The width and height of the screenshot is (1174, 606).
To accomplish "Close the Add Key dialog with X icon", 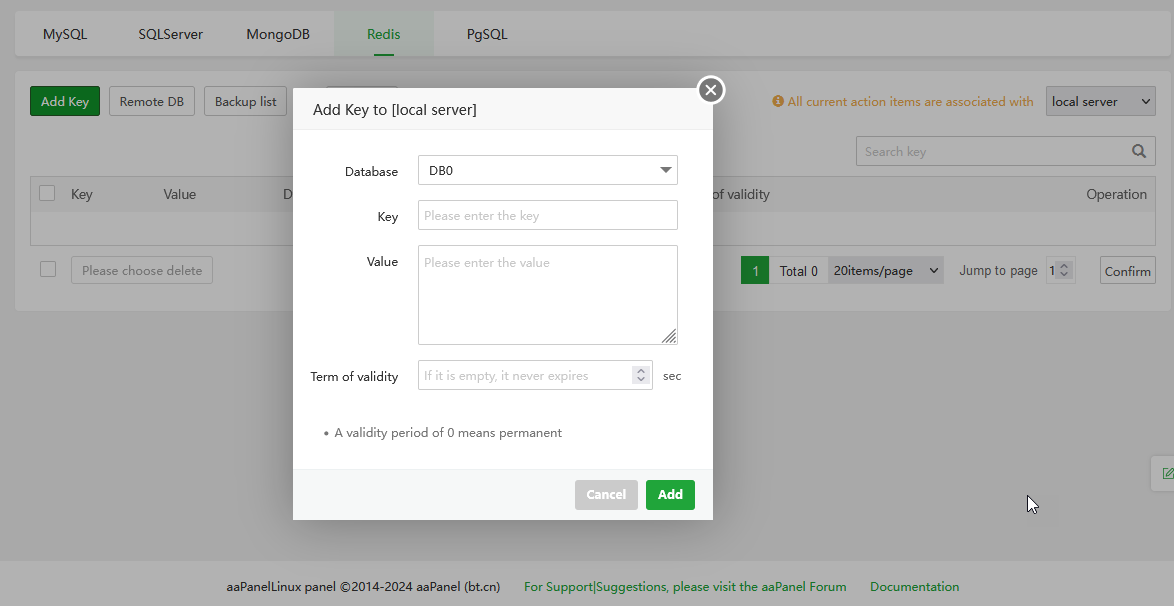I will click(711, 90).
